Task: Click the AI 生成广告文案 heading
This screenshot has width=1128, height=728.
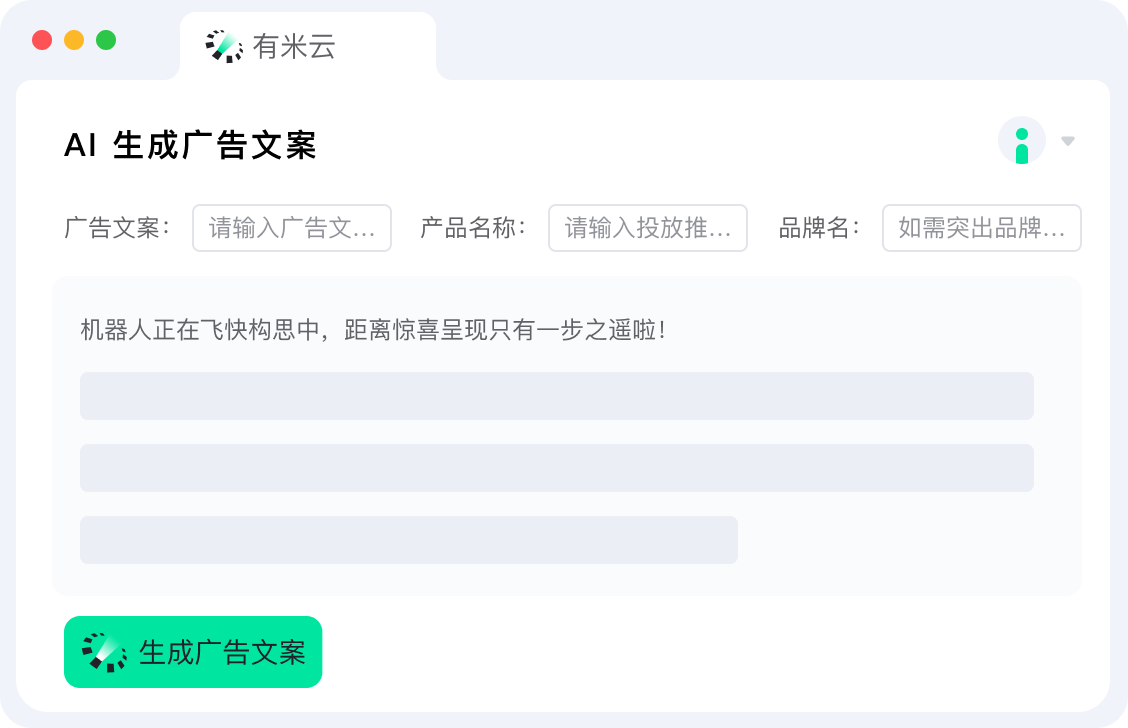Action: (190, 145)
